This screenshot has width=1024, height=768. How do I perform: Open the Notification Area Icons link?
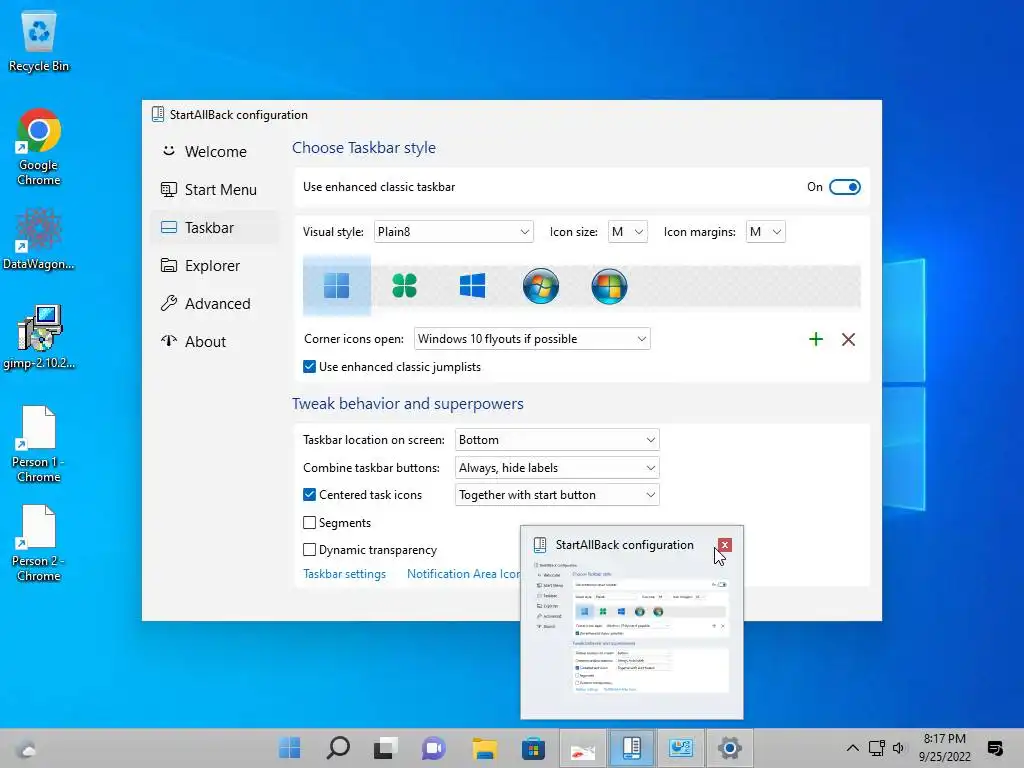[464, 574]
